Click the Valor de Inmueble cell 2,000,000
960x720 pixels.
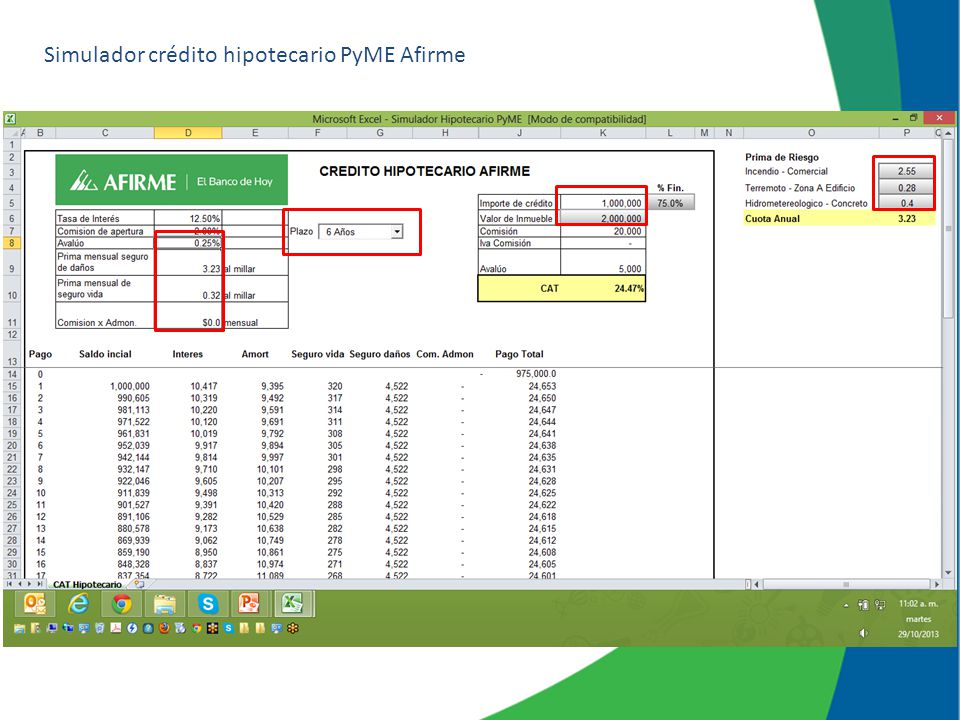tap(603, 219)
